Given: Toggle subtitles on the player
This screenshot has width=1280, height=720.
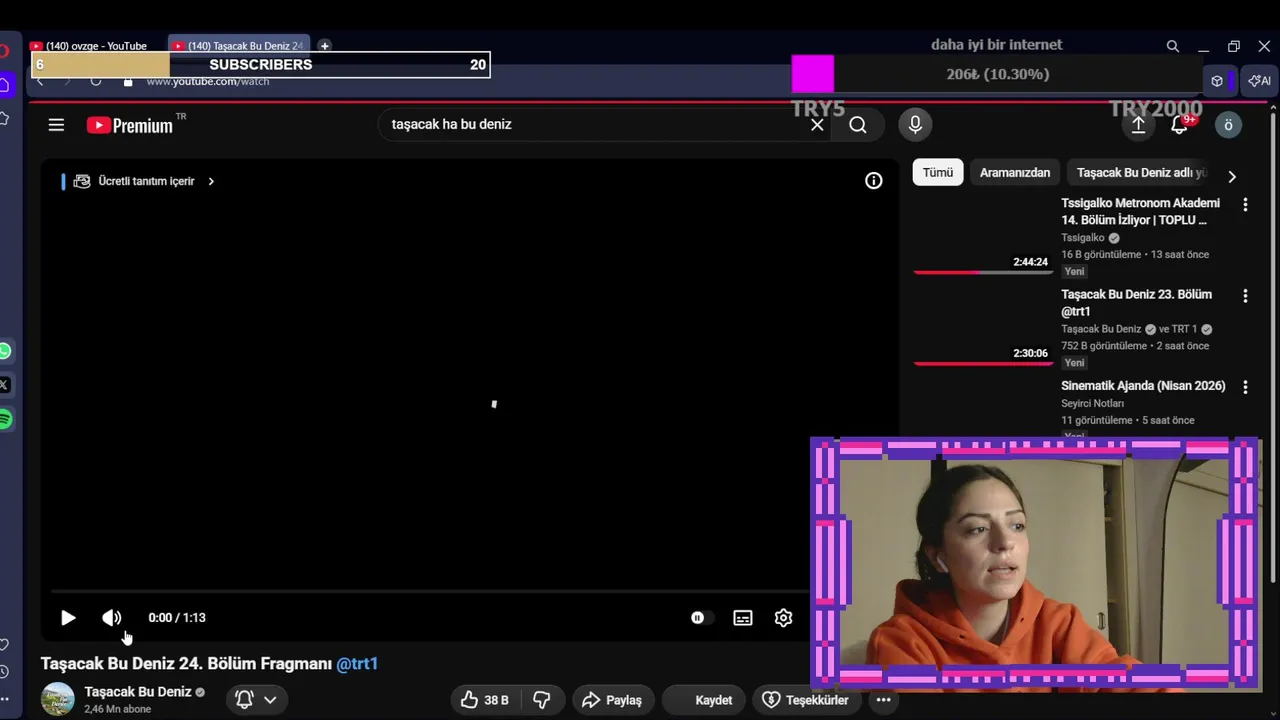Looking at the screenshot, I should point(743,618).
